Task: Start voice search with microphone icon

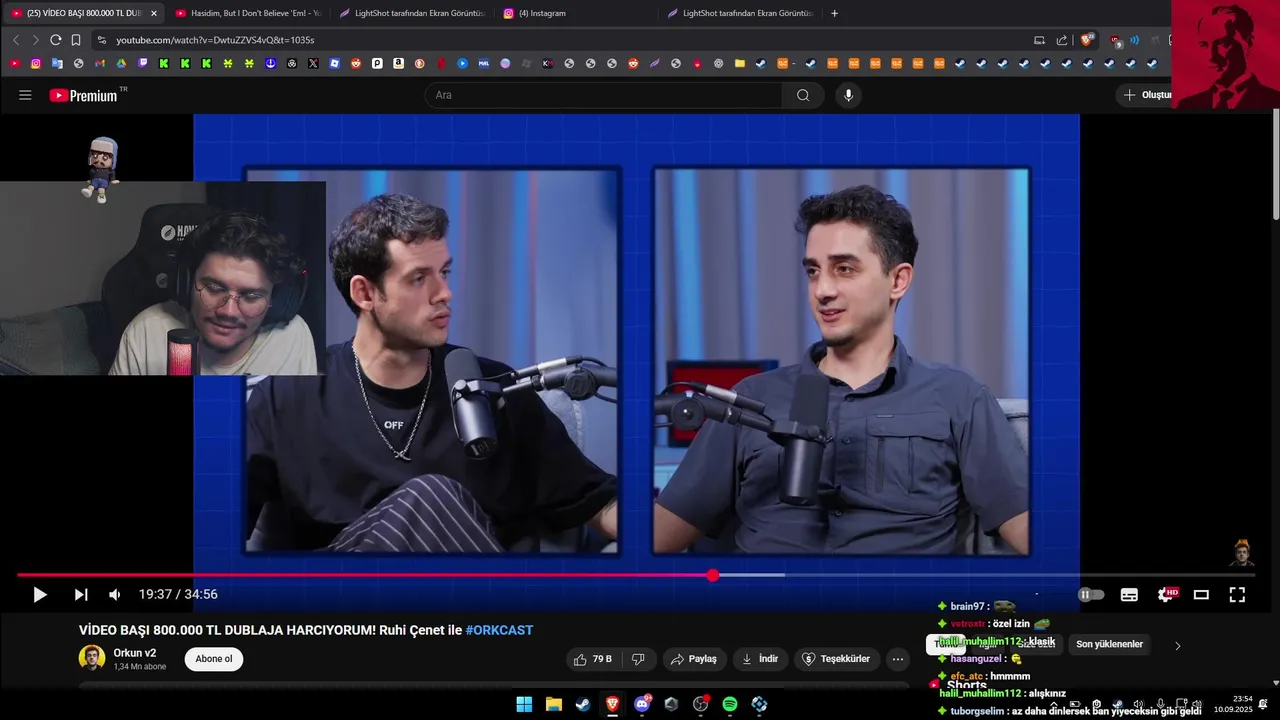Action: pyautogui.click(x=848, y=95)
